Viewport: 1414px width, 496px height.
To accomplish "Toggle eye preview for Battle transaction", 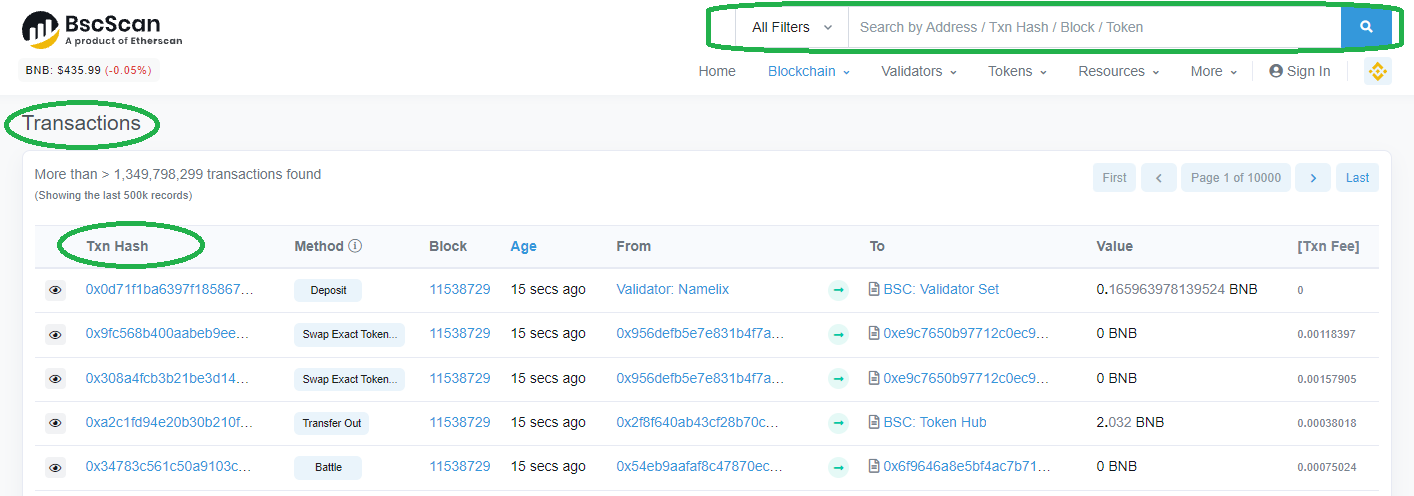I will tap(55, 467).
